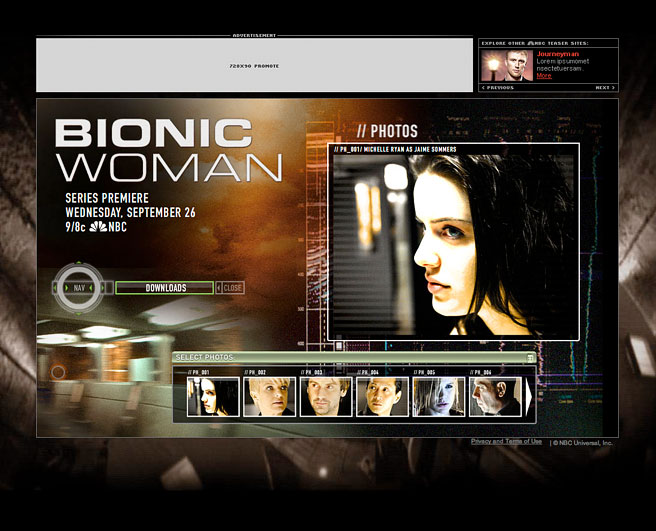Open the NAV dial center label
This screenshot has width=656, height=531.
[x=79, y=288]
